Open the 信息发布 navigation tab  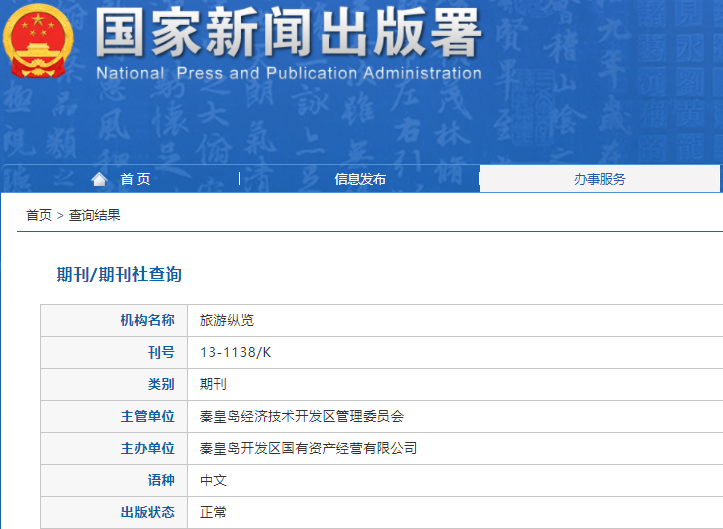[360, 179]
